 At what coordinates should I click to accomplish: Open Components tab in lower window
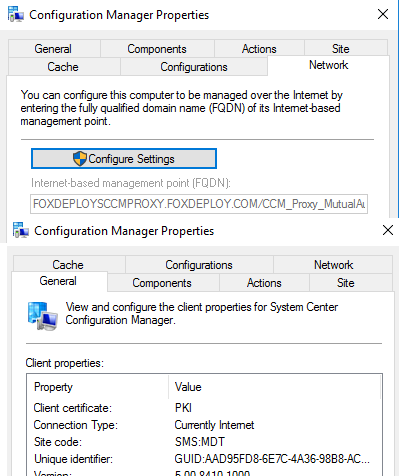point(162,283)
